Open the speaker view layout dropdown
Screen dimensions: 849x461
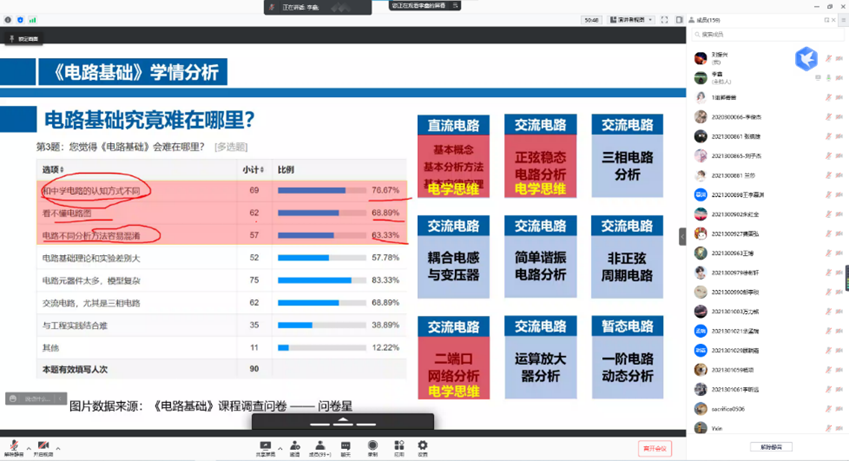coord(631,20)
